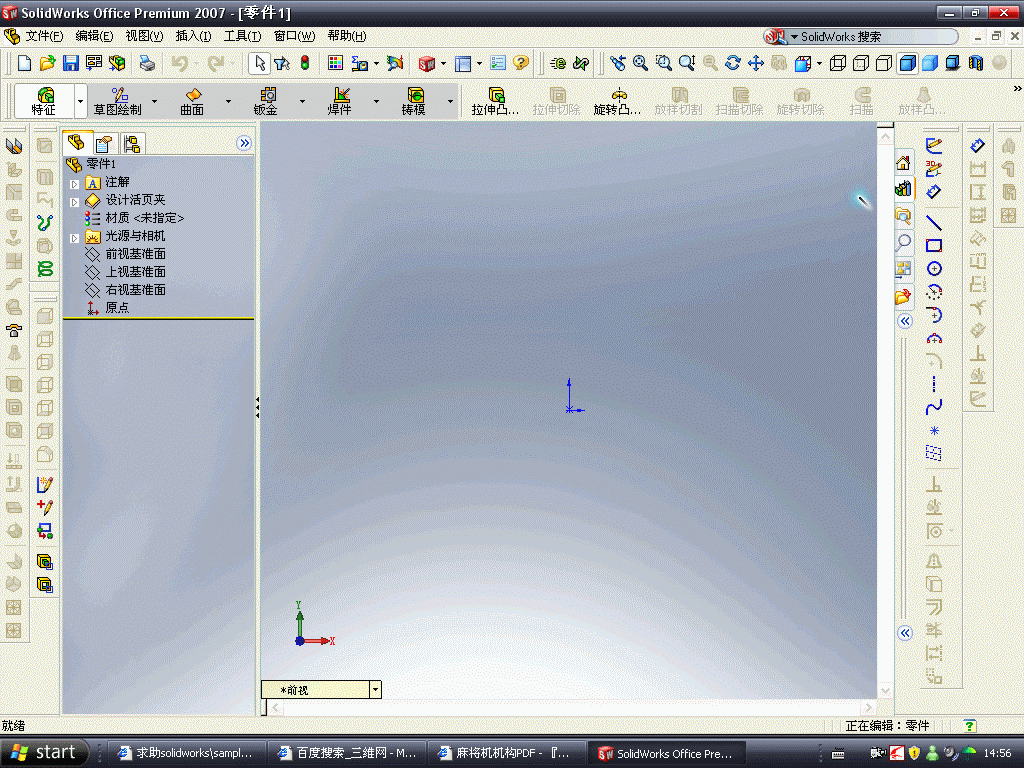
Task: Select the 钣金 command manager button
Action: [266, 101]
